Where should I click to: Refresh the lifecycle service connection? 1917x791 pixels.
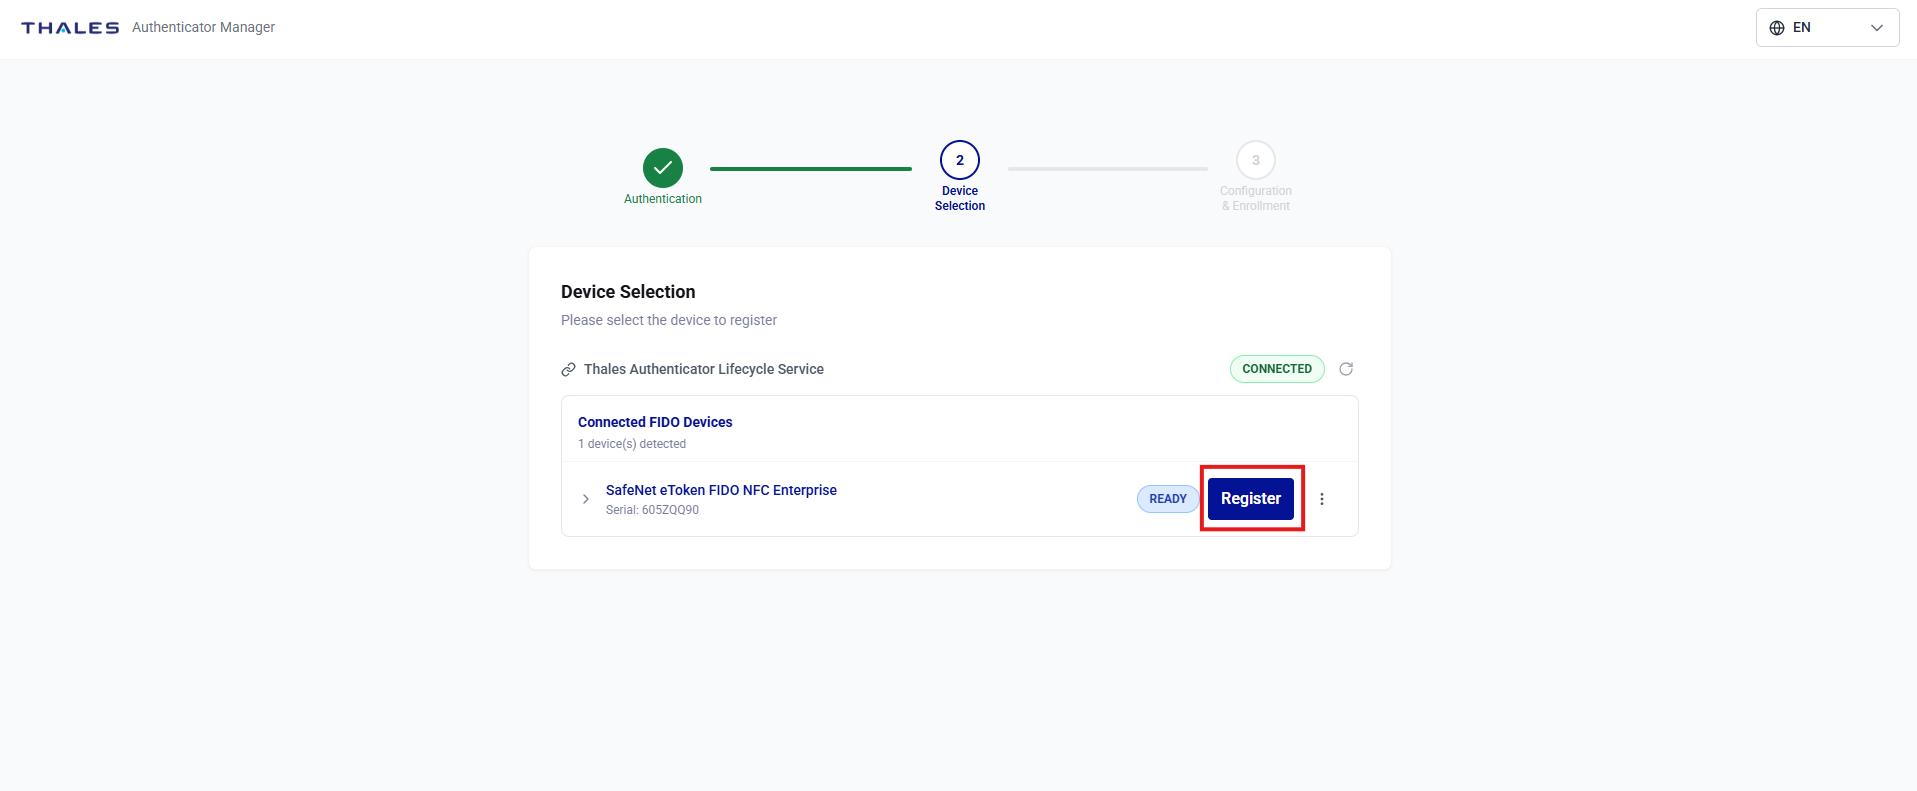point(1346,369)
